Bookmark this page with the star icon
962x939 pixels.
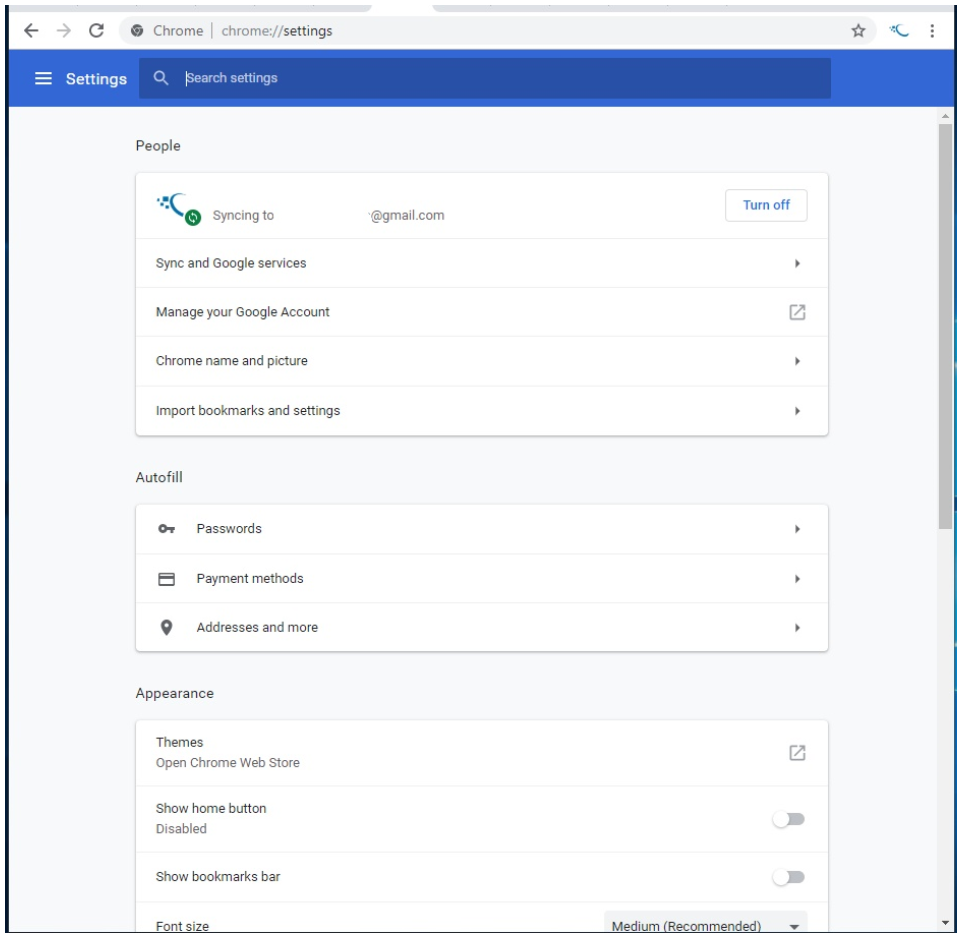(x=858, y=31)
